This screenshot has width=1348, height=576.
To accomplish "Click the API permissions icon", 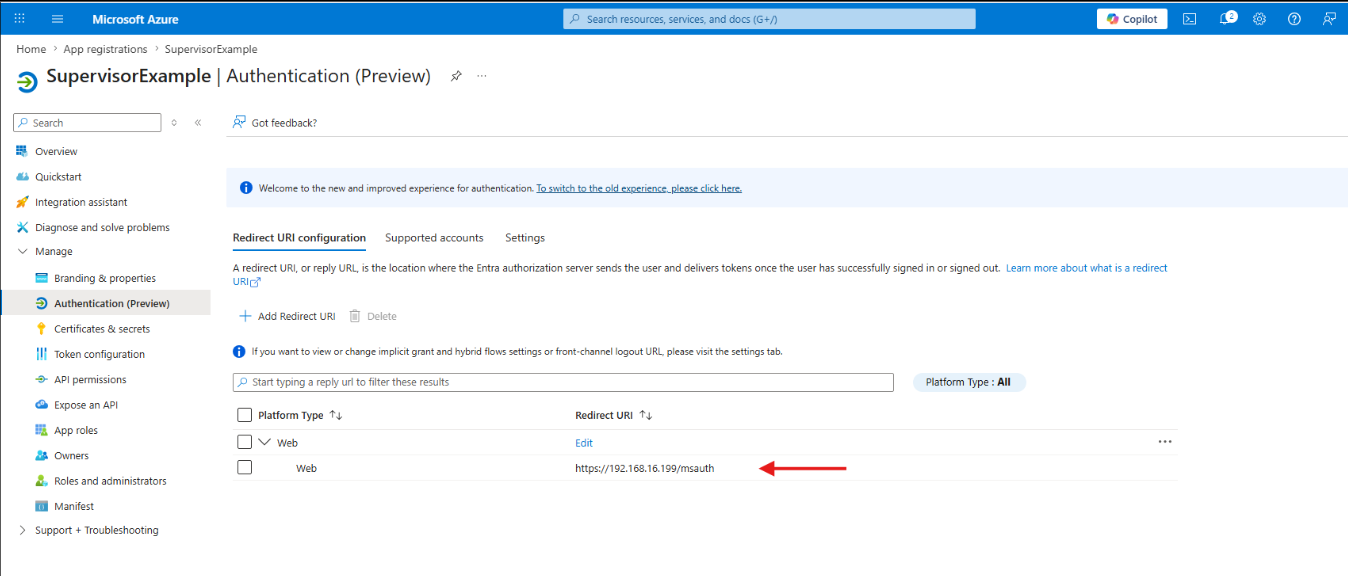I will point(41,379).
